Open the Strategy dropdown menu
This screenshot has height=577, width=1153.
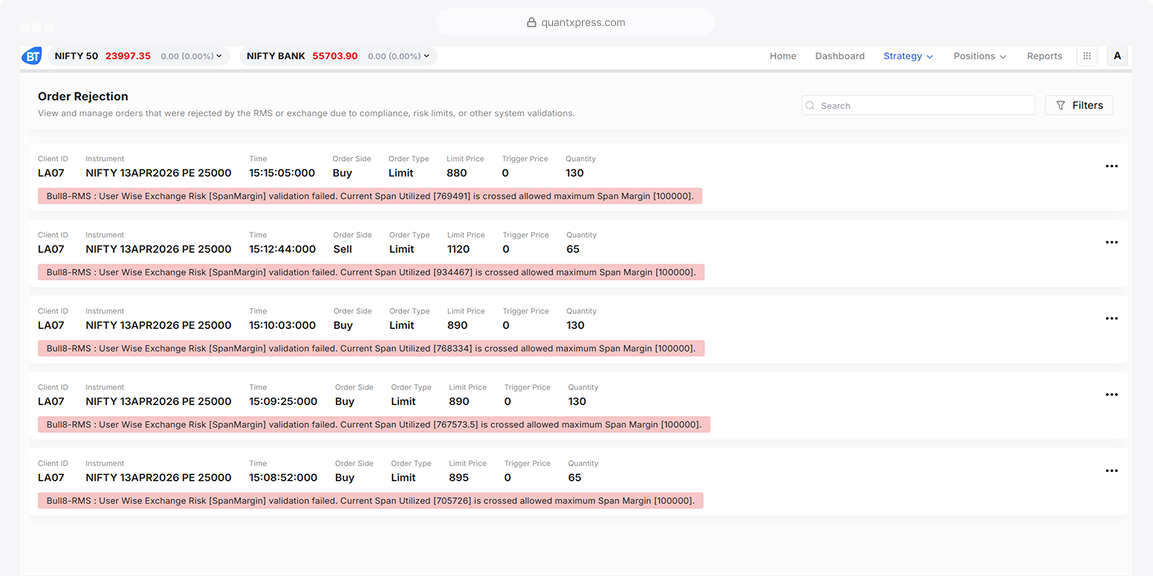point(908,56)
